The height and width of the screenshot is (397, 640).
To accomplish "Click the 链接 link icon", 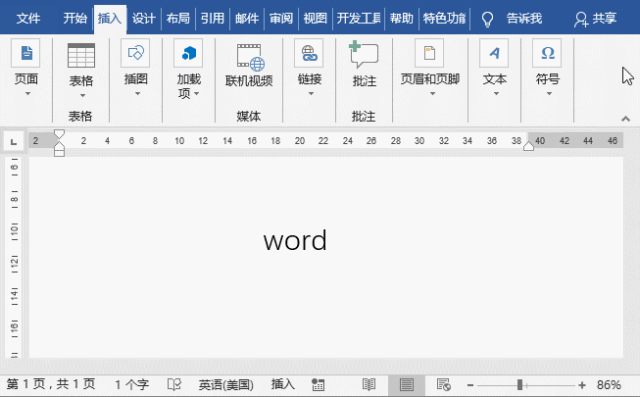I will click(309, 53).
